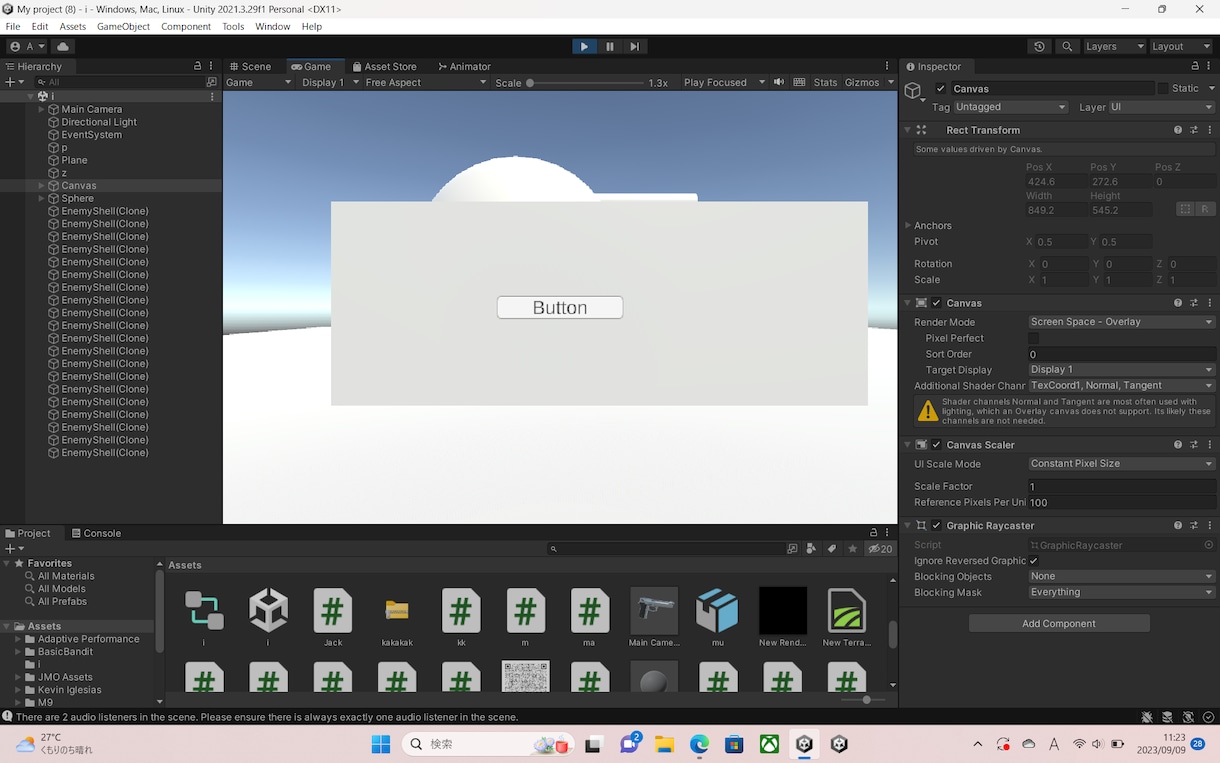
Task: Toggle the Stats overlay
Action: click(825, 82)
